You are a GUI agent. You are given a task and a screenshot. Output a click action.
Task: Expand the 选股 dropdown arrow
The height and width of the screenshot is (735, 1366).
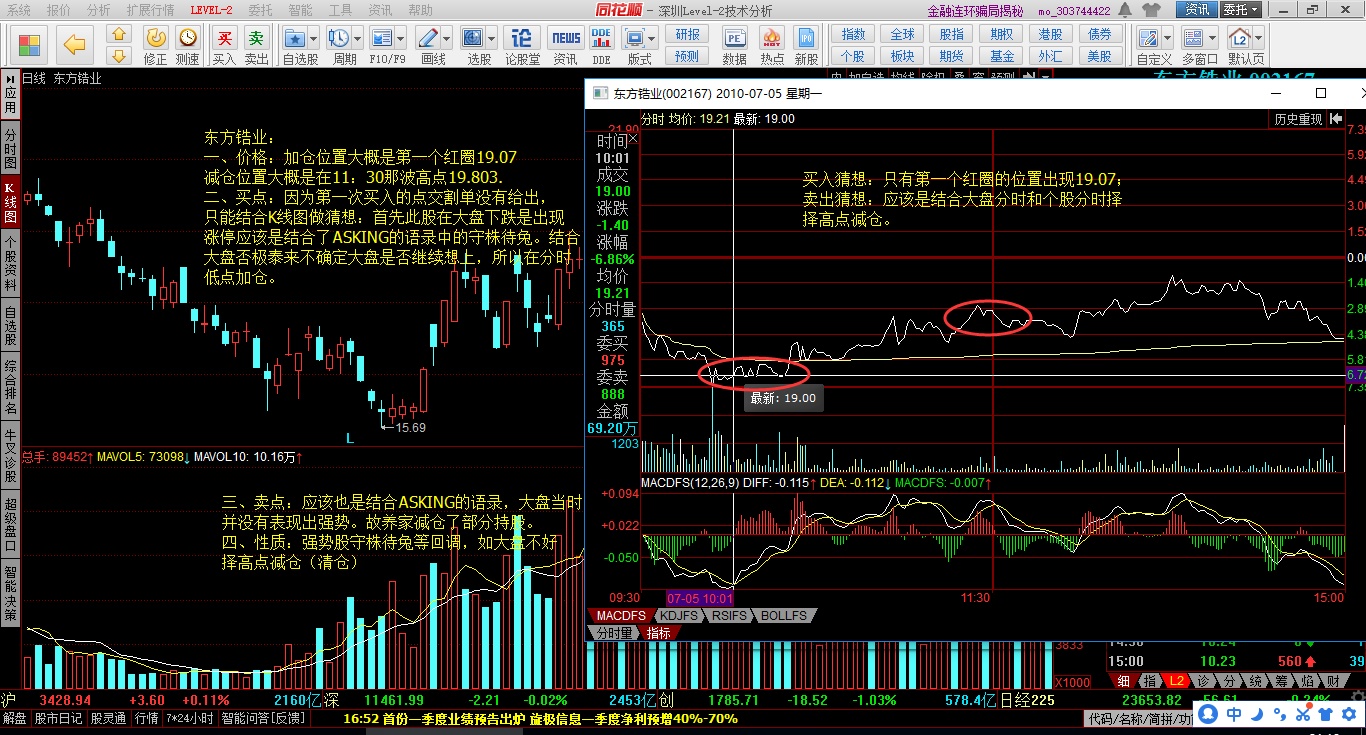point(491,38)
